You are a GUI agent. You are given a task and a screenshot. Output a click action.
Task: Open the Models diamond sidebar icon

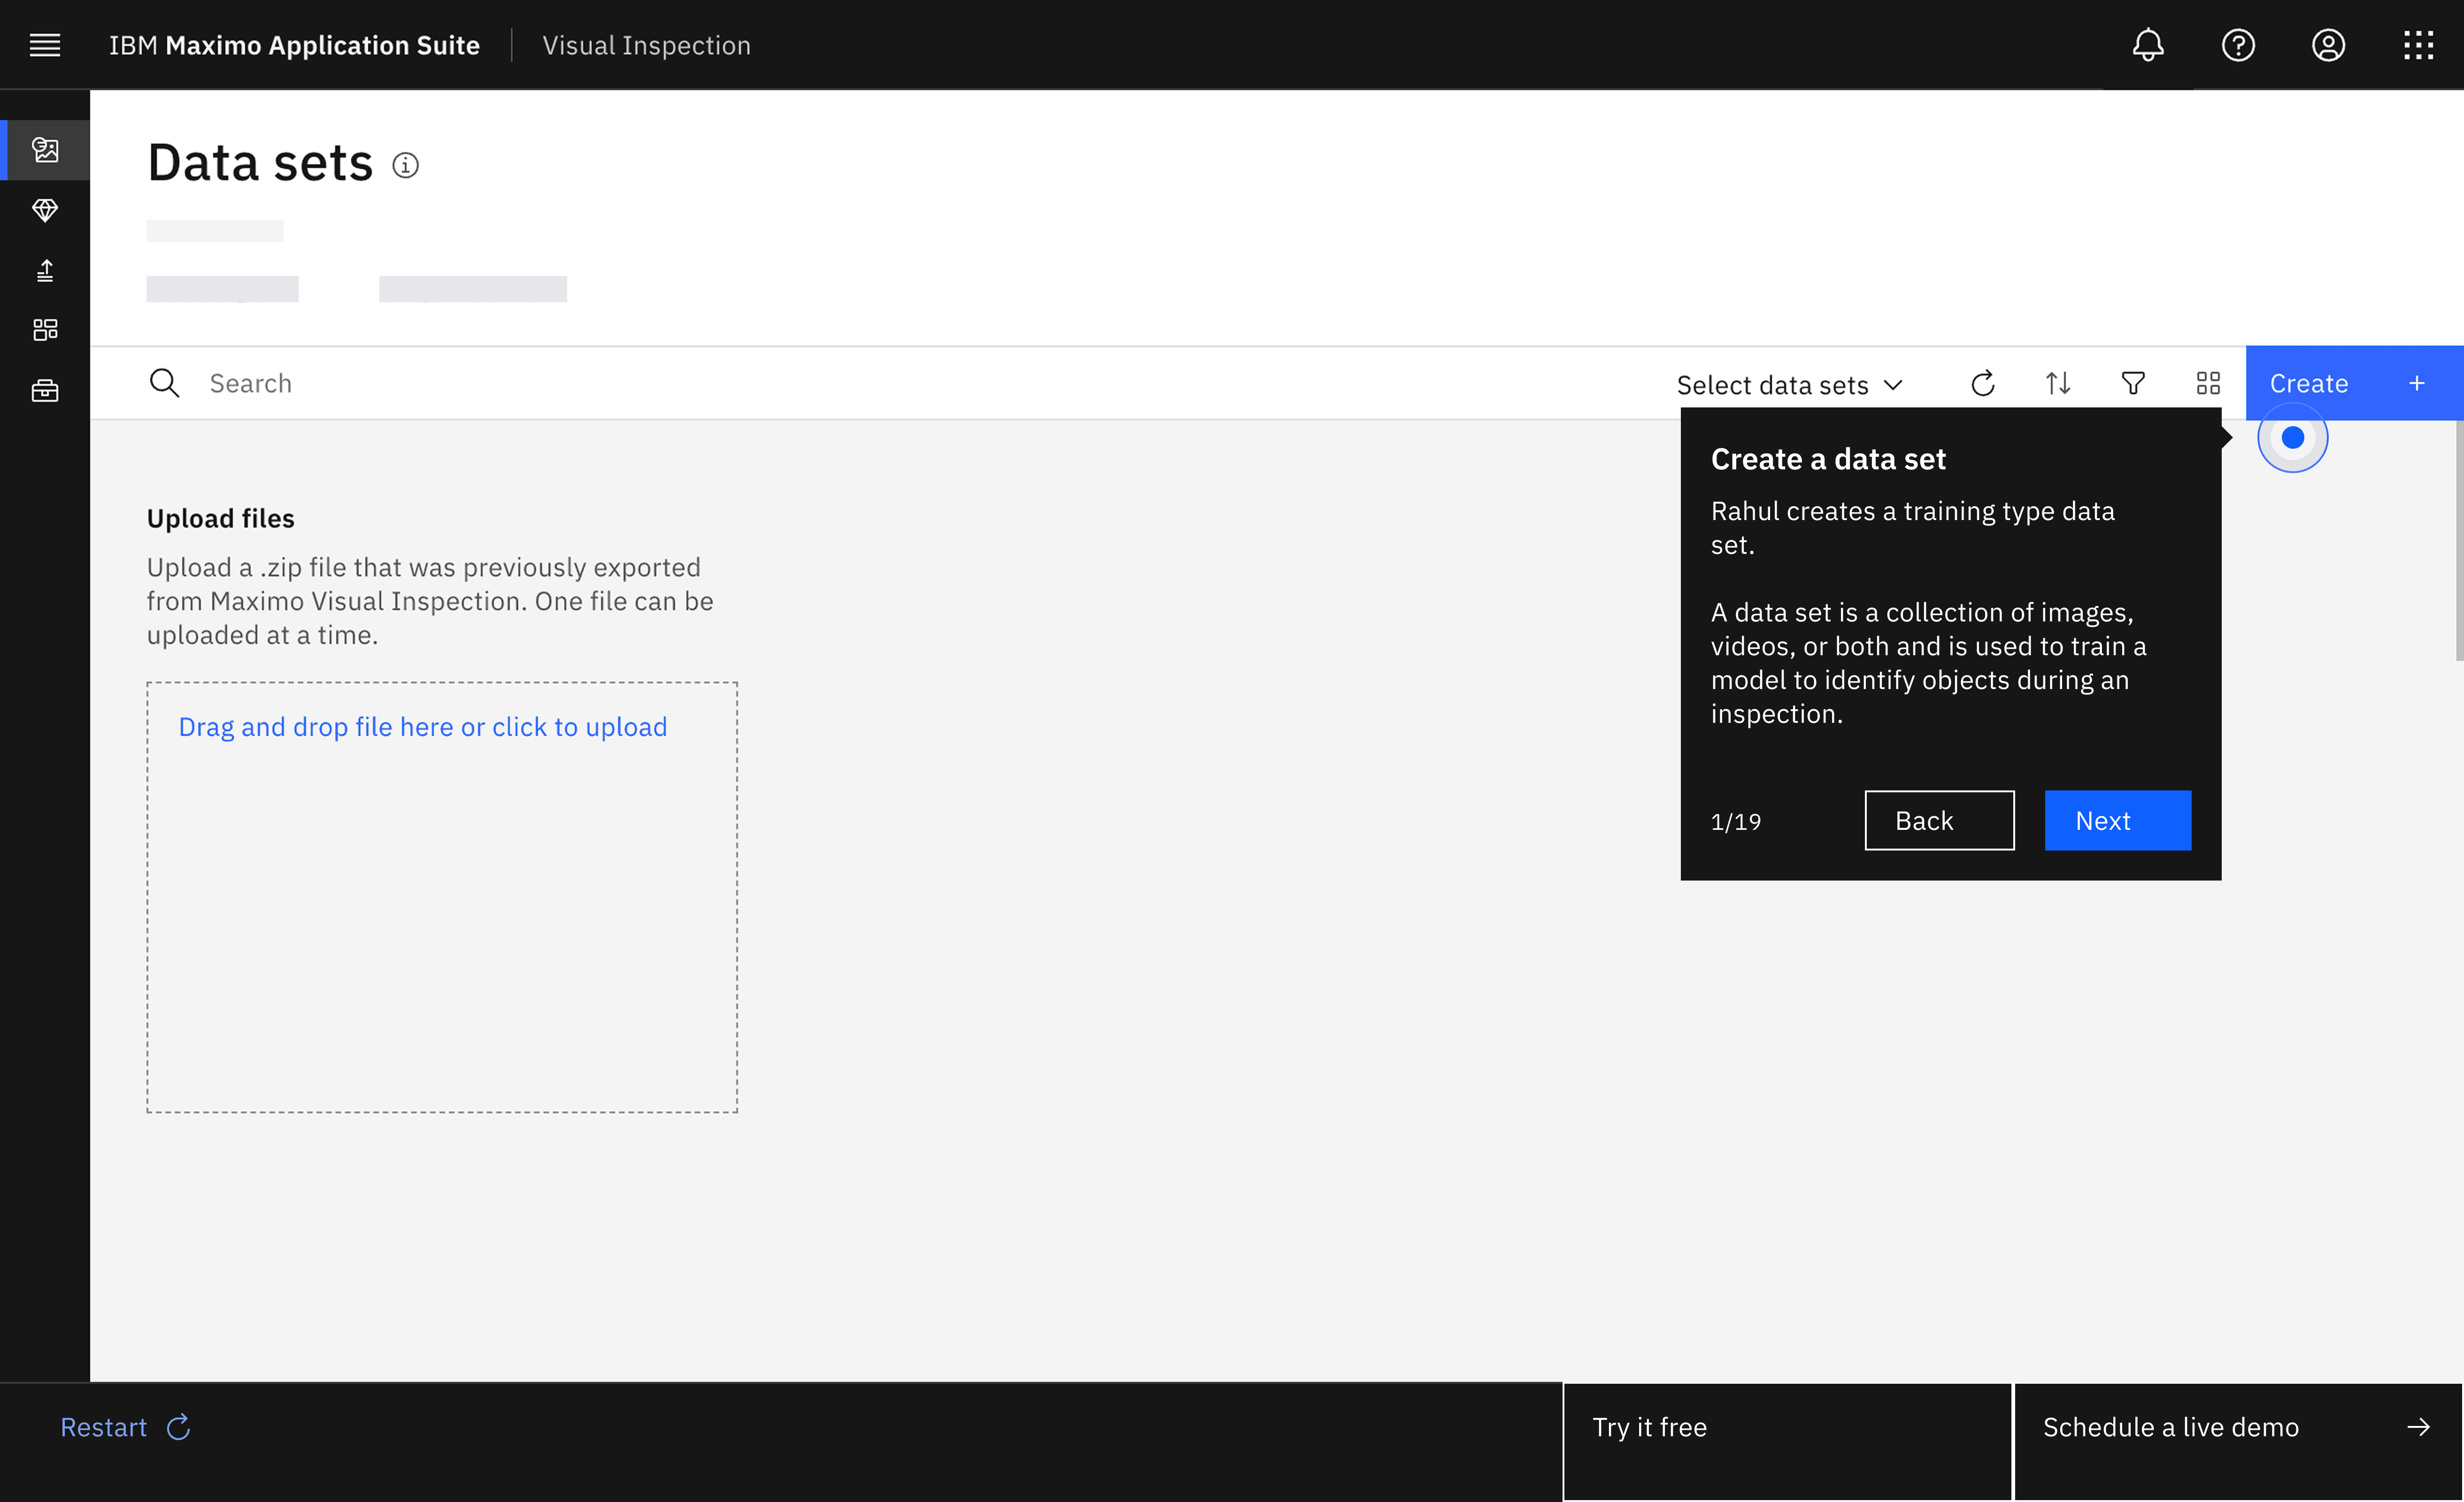45,210
